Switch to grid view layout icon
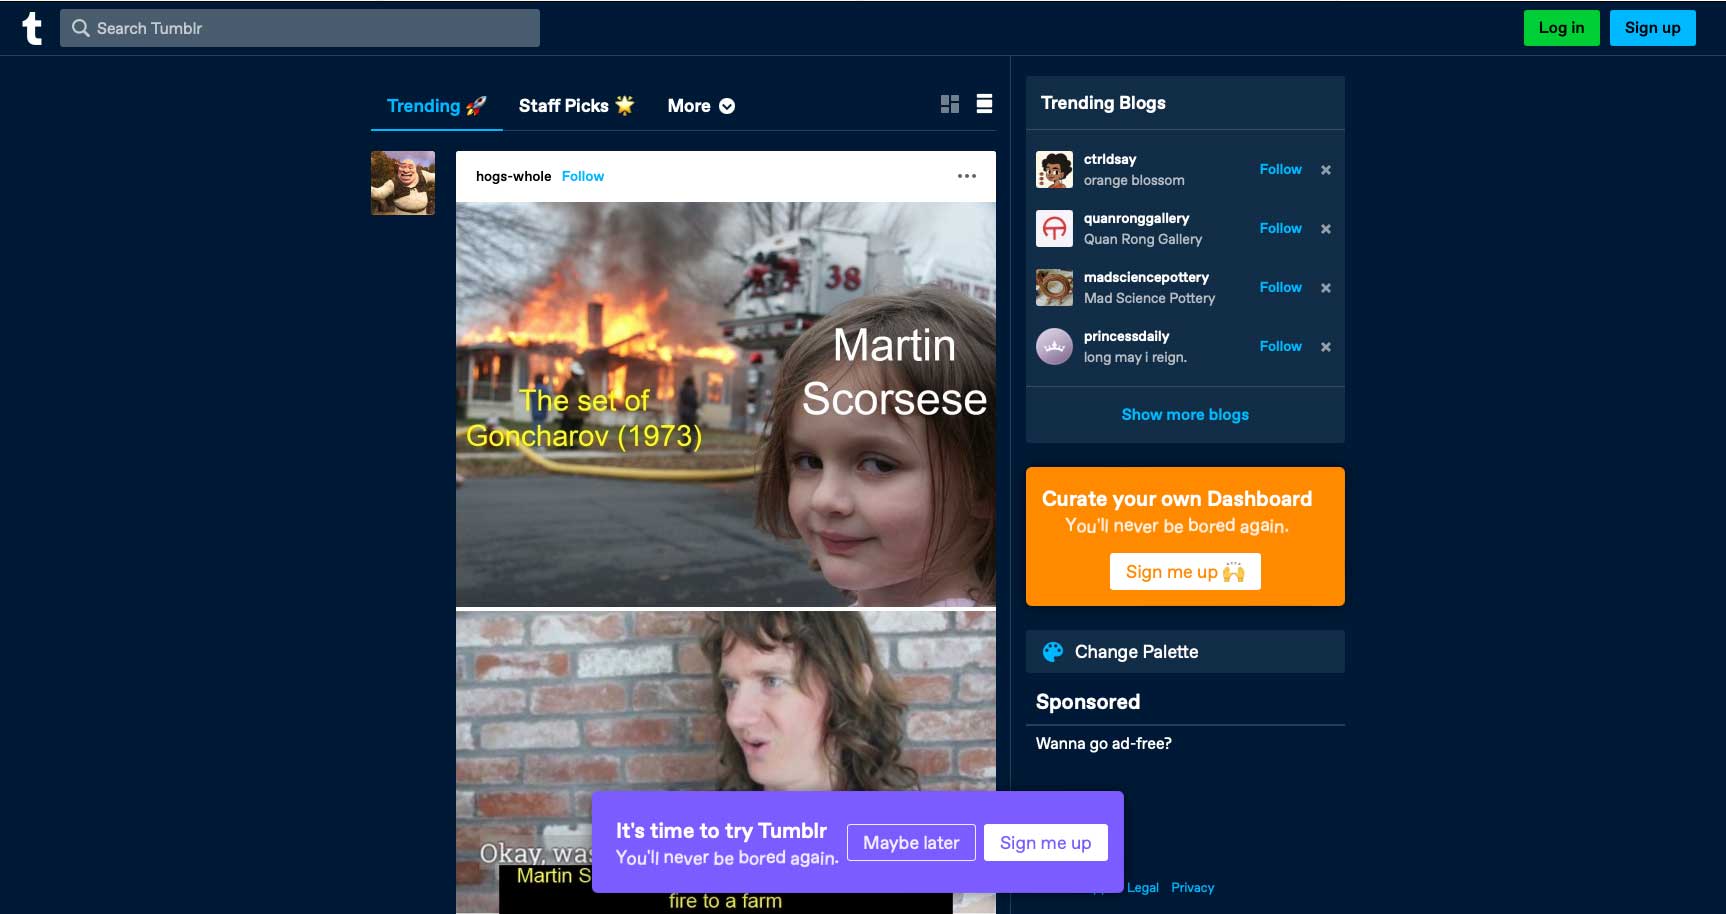1726x914 pixels. [950, 104]
